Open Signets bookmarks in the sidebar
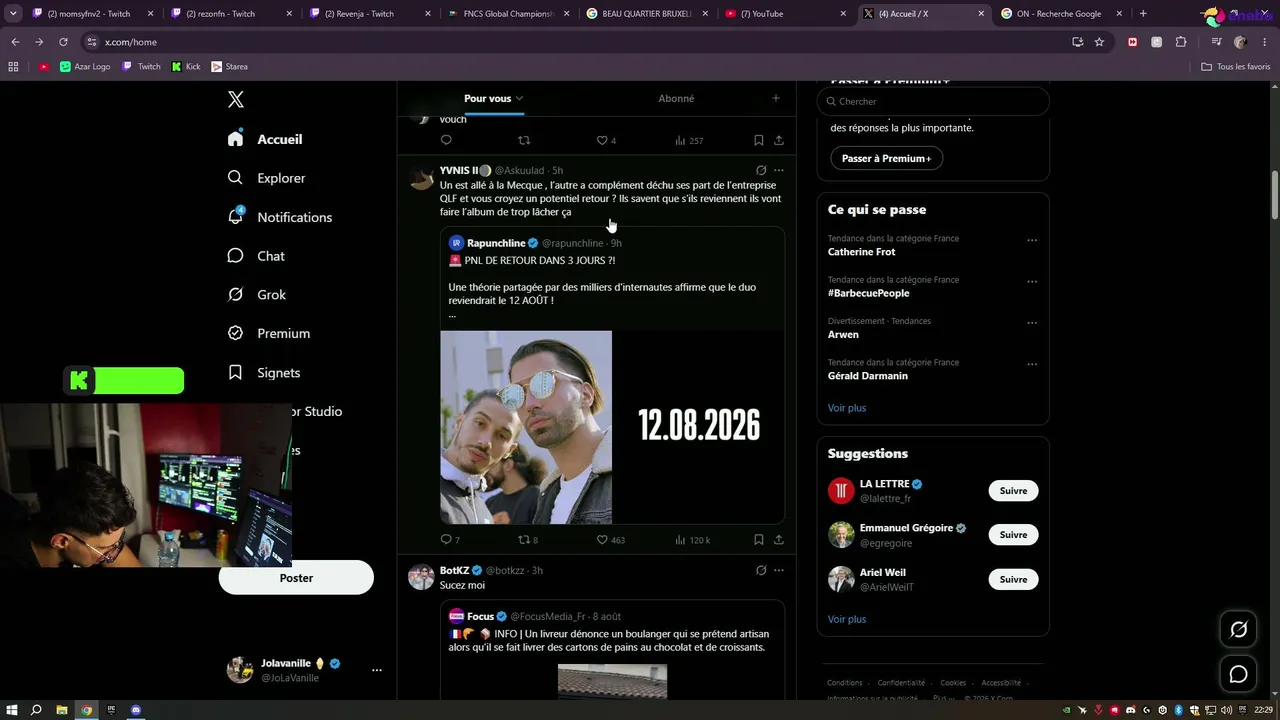 tap(264, 372)
